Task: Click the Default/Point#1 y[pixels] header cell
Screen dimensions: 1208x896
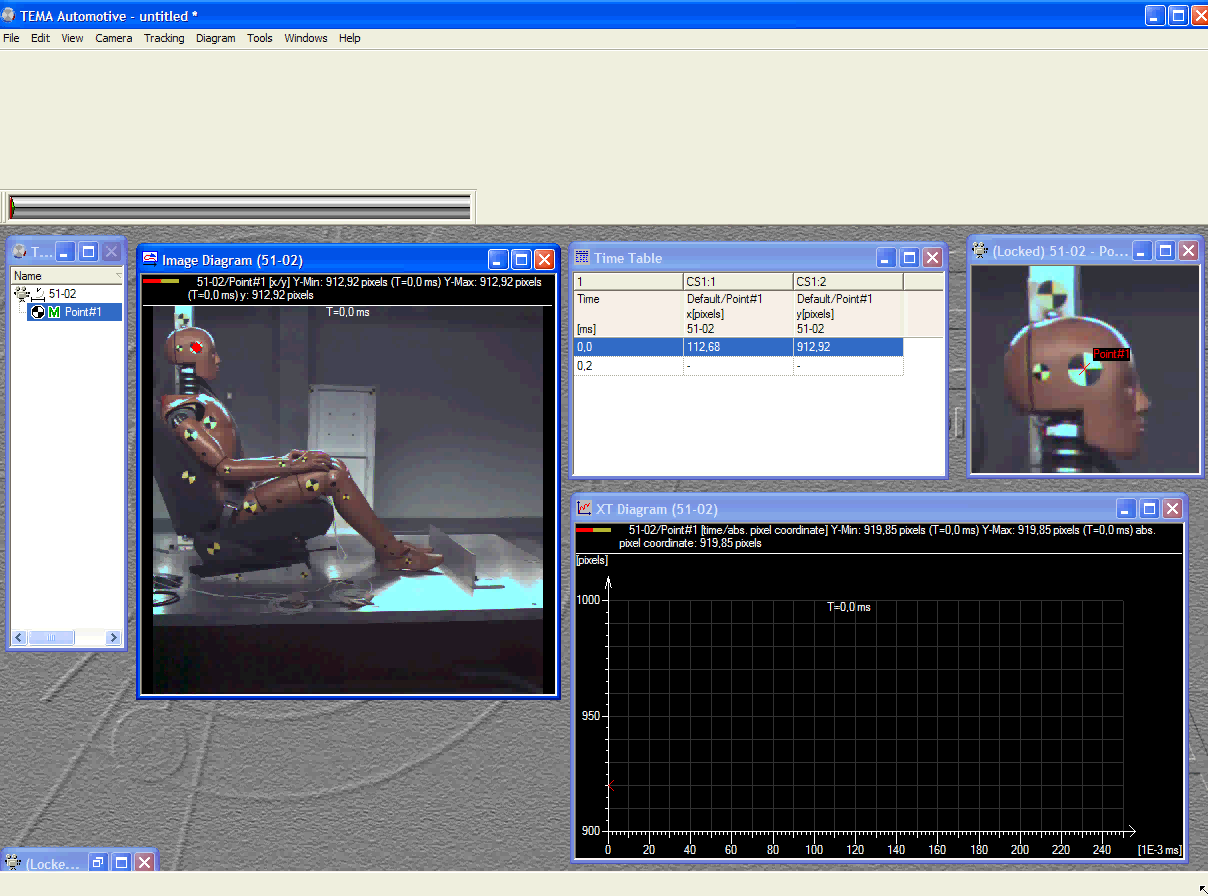Action: pyautogui.click(x=848, y=314)
